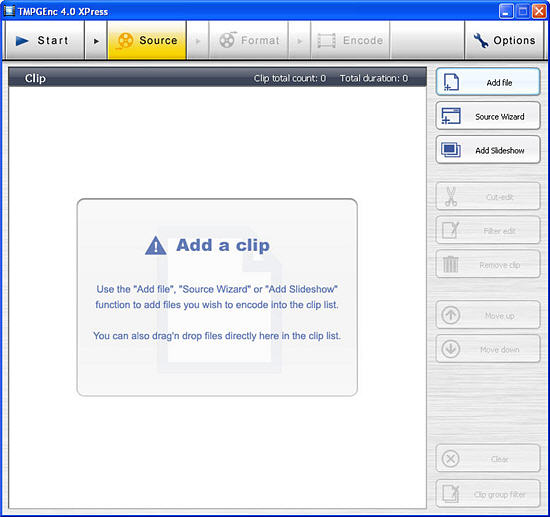
Task: Open Filter edit
Action: [488, 230]
